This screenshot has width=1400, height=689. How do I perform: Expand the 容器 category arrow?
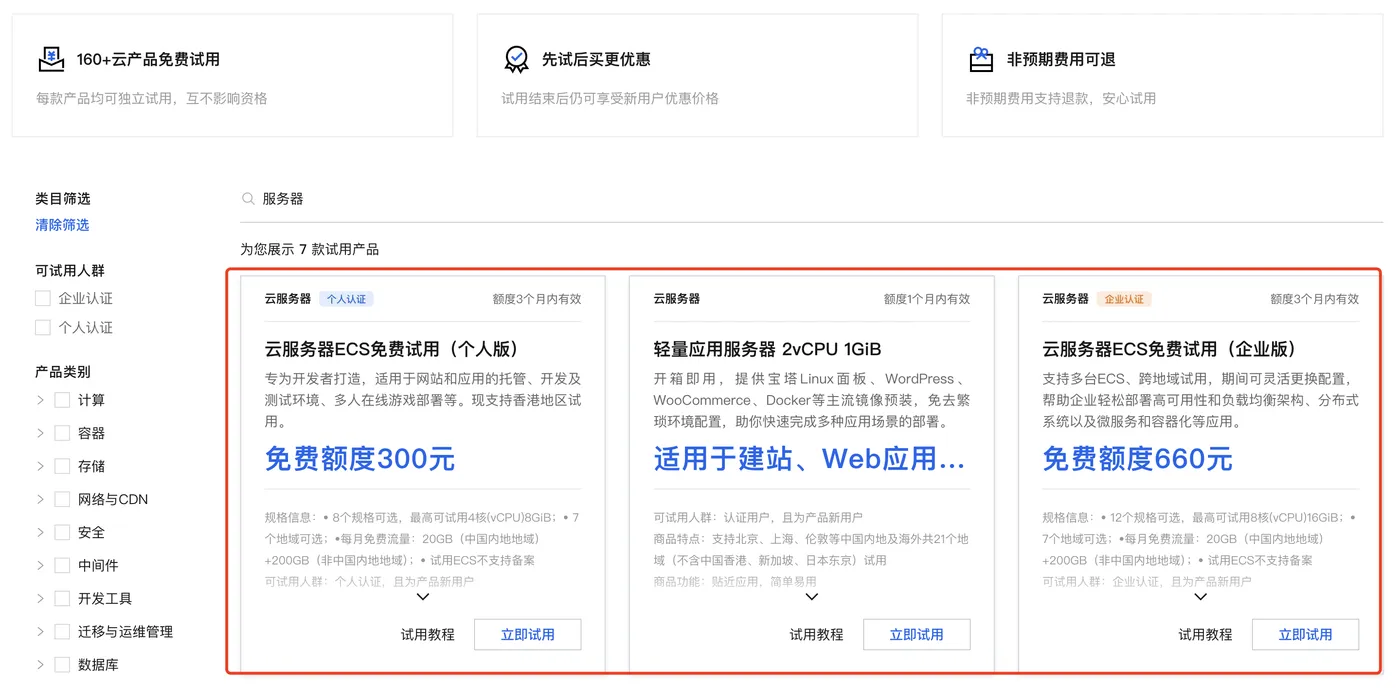(x=40, y=433)
